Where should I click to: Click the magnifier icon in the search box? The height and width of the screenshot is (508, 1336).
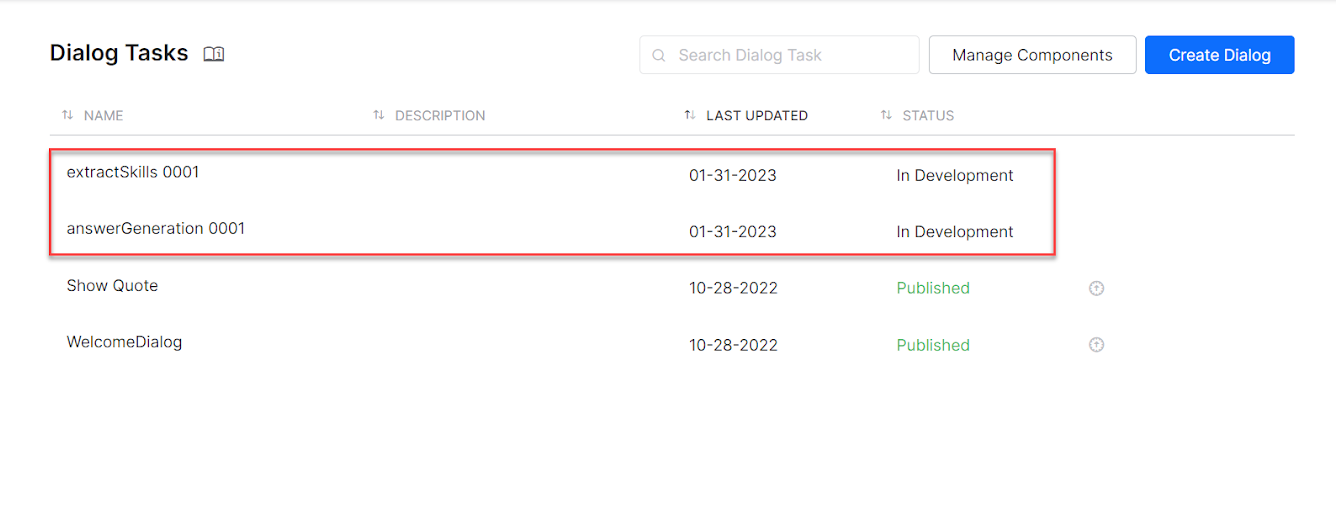[659, 56]
